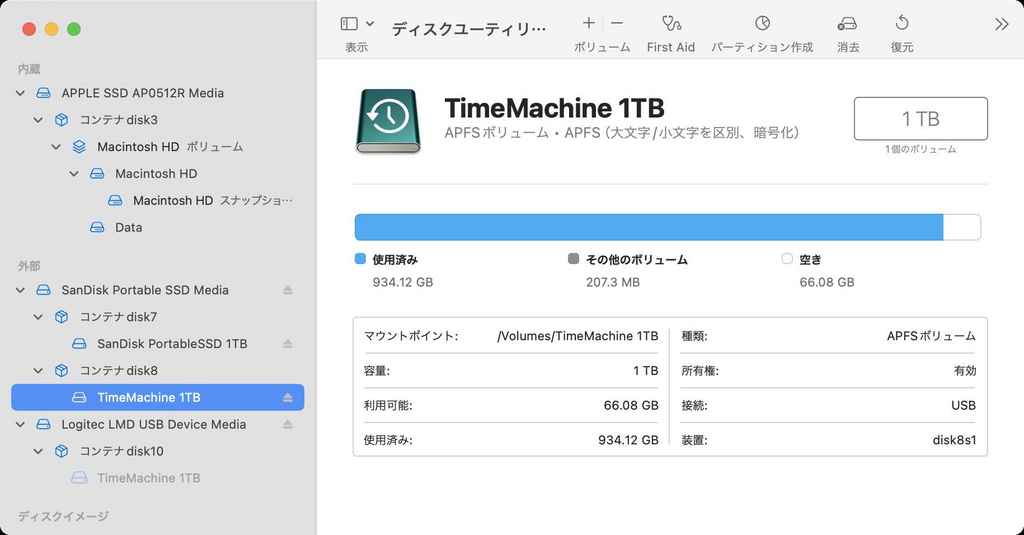Click the 1 TB capacity box
The image size is (1024, 535).
tap(920, 118)
